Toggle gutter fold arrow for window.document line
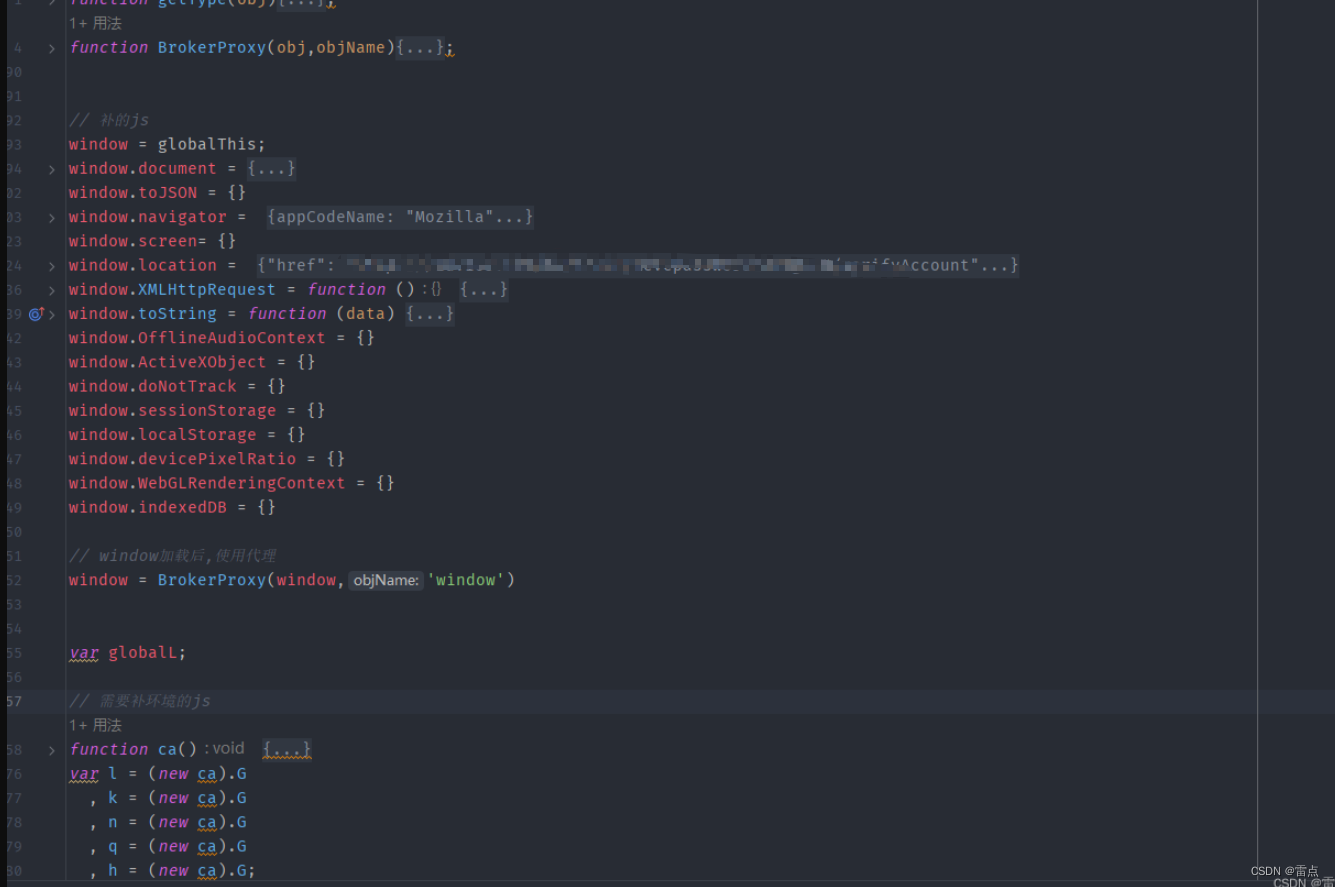This screenshot has height=887, width=1335. click(52, 169)
